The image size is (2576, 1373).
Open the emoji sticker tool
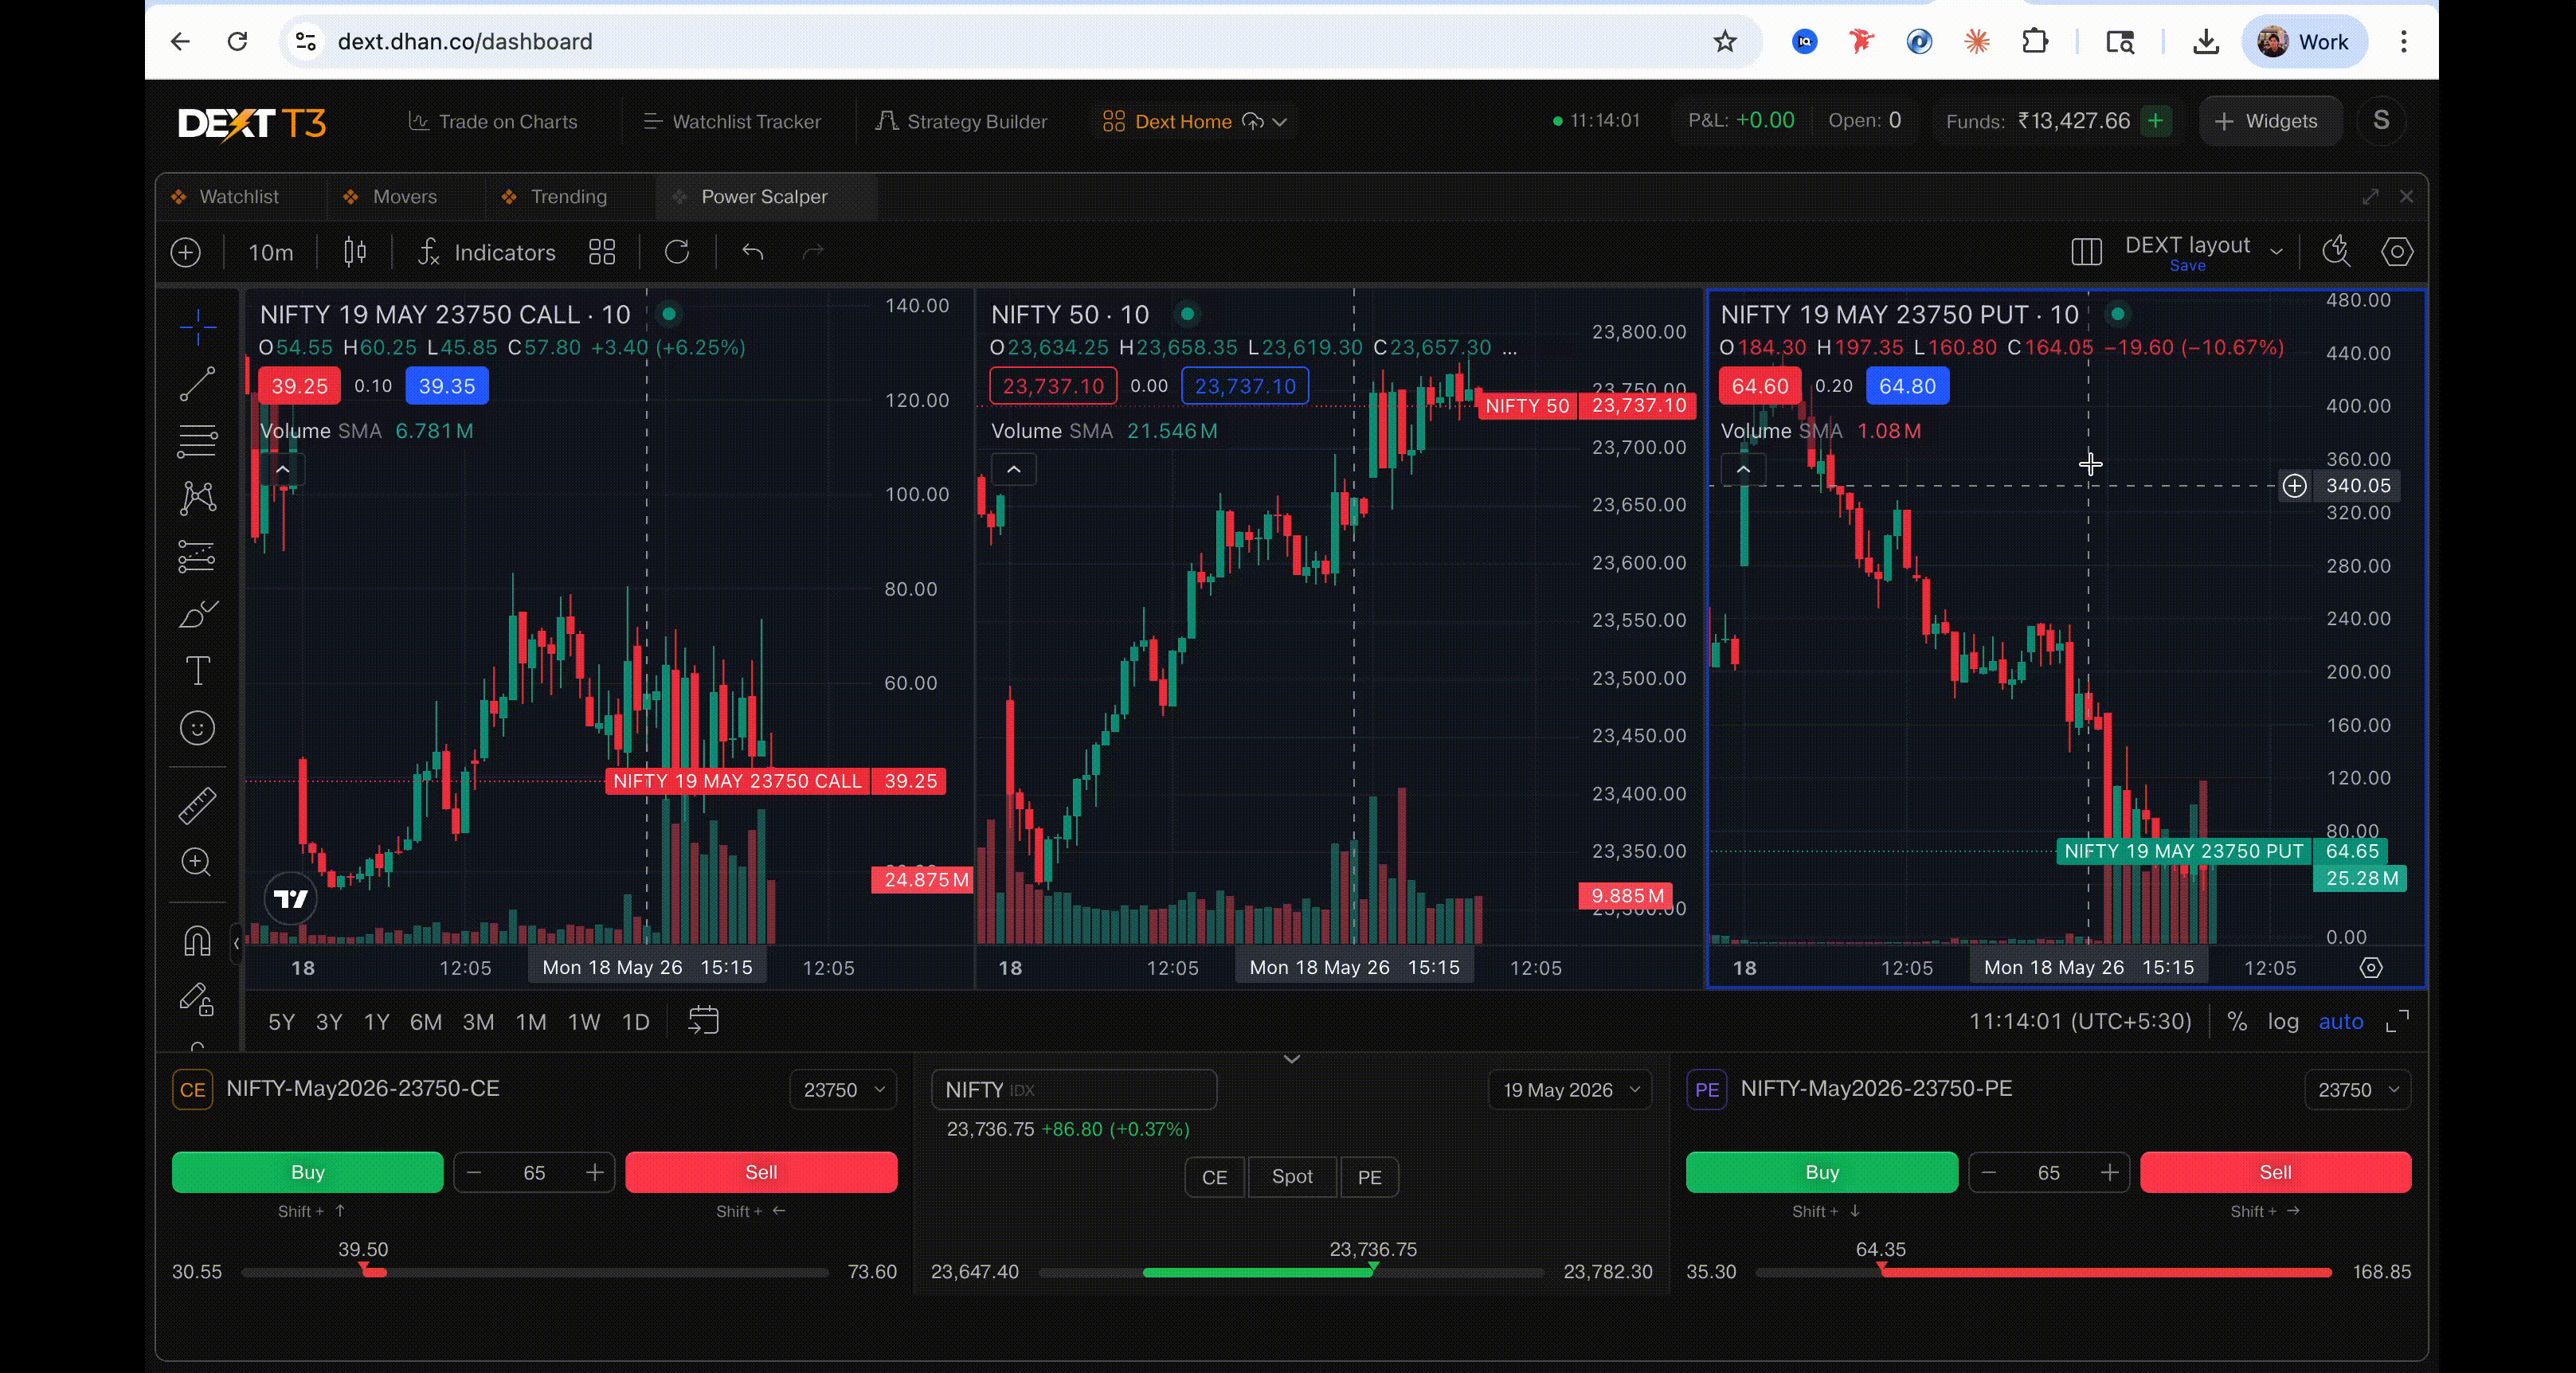[x=197, y=728]
